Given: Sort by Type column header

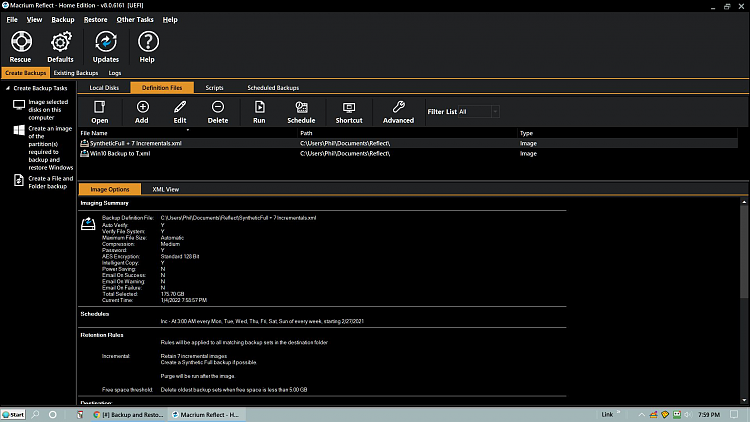Looking at the screenshot, I should (628, 133).
